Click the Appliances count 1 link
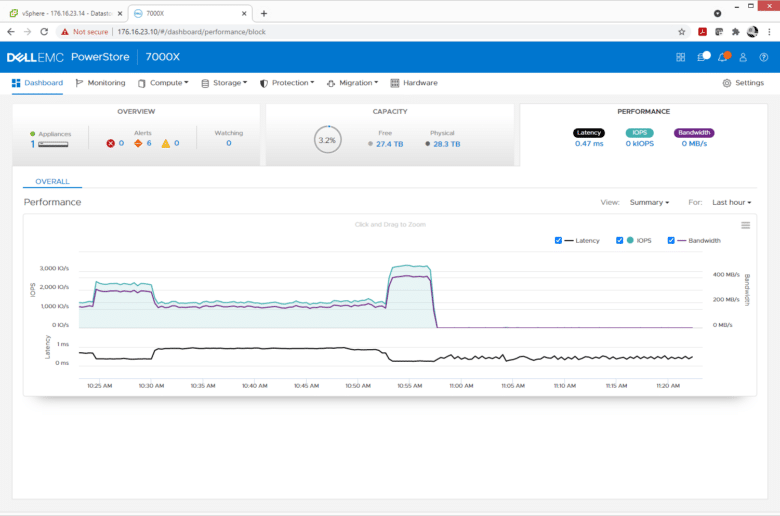The width and height of the screenshot is (780, 516). pyautogui.click(x=33, y=144)
